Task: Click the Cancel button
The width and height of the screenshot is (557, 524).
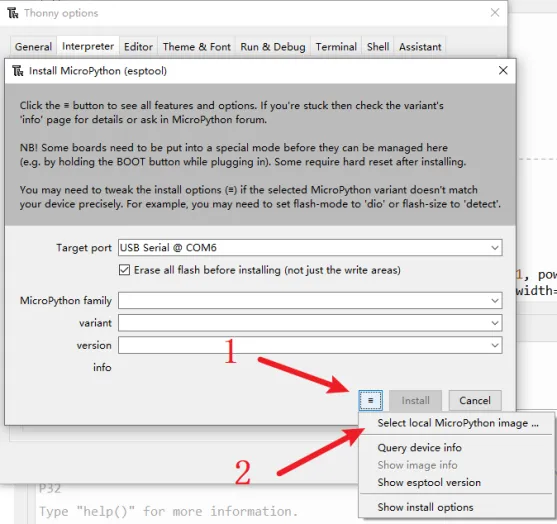Action: point(475,400)
